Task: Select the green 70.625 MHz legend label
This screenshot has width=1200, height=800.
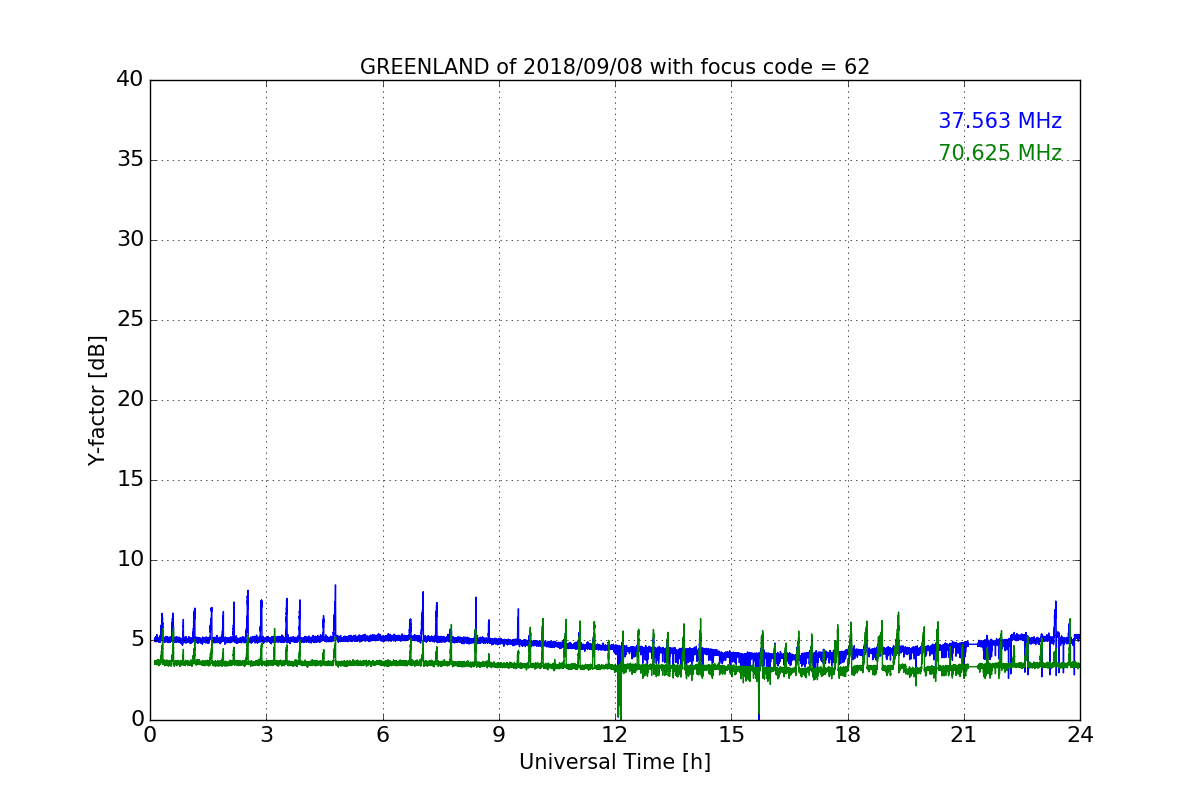Action: click(x=1000, y=153)
